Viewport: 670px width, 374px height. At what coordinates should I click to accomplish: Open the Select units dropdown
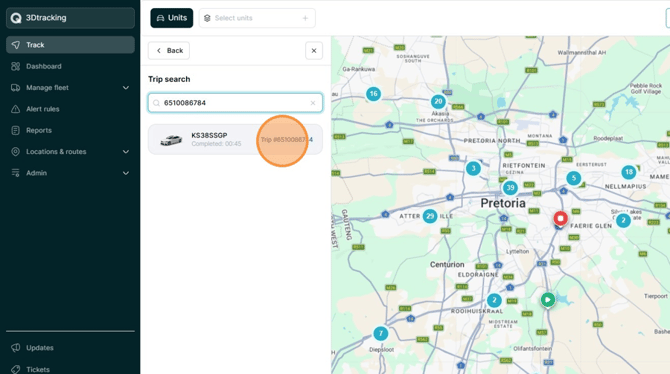tap(257, 18)
